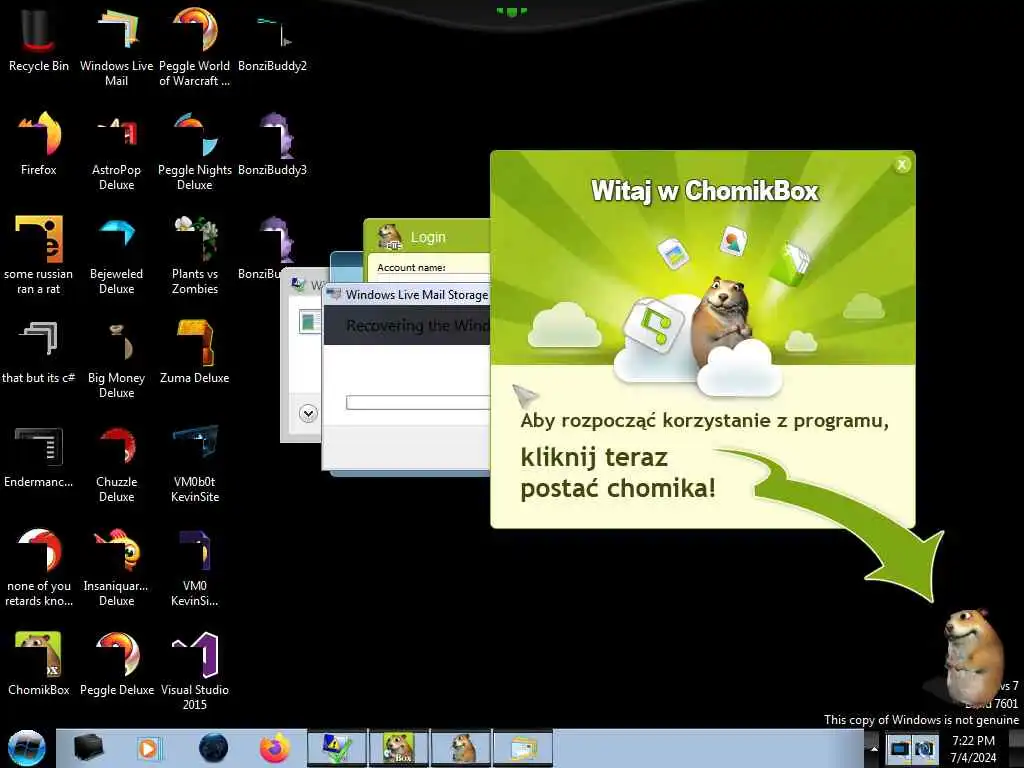Select the Windows Live Mail desktop icon
1024x768 pixels.
click(x=116, y=46)
